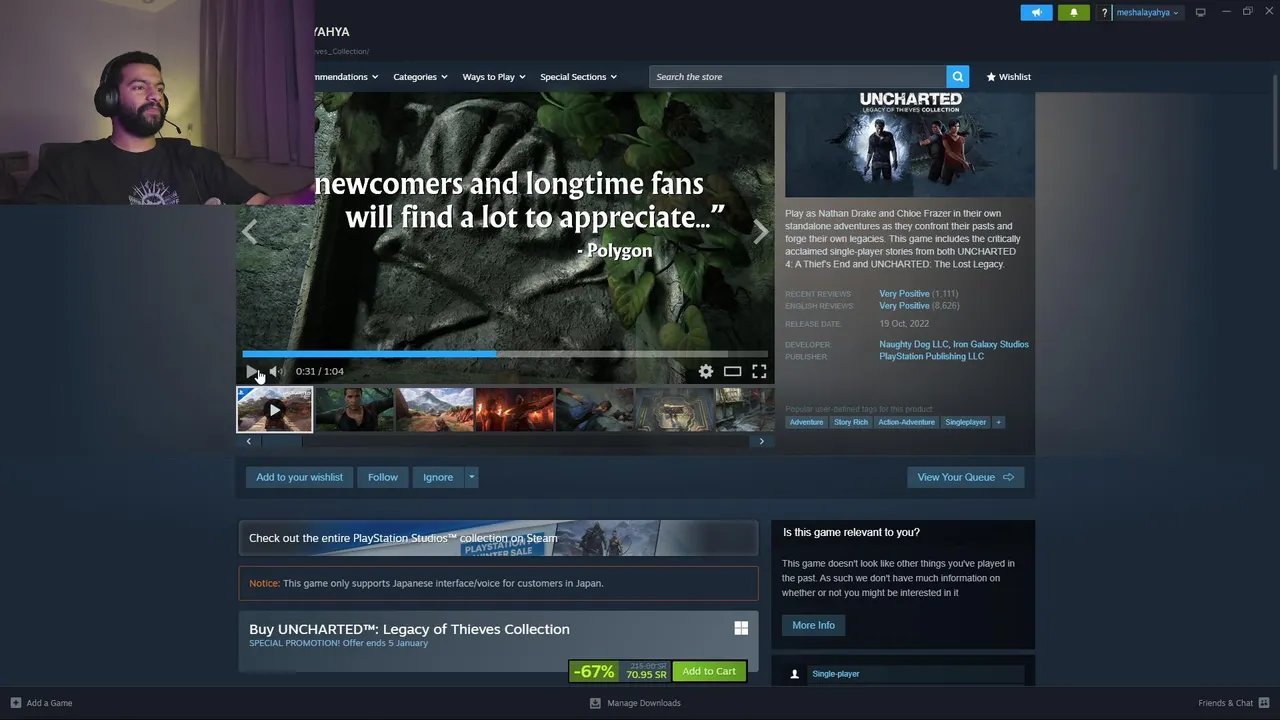Open Friends & Chat

1234,703
